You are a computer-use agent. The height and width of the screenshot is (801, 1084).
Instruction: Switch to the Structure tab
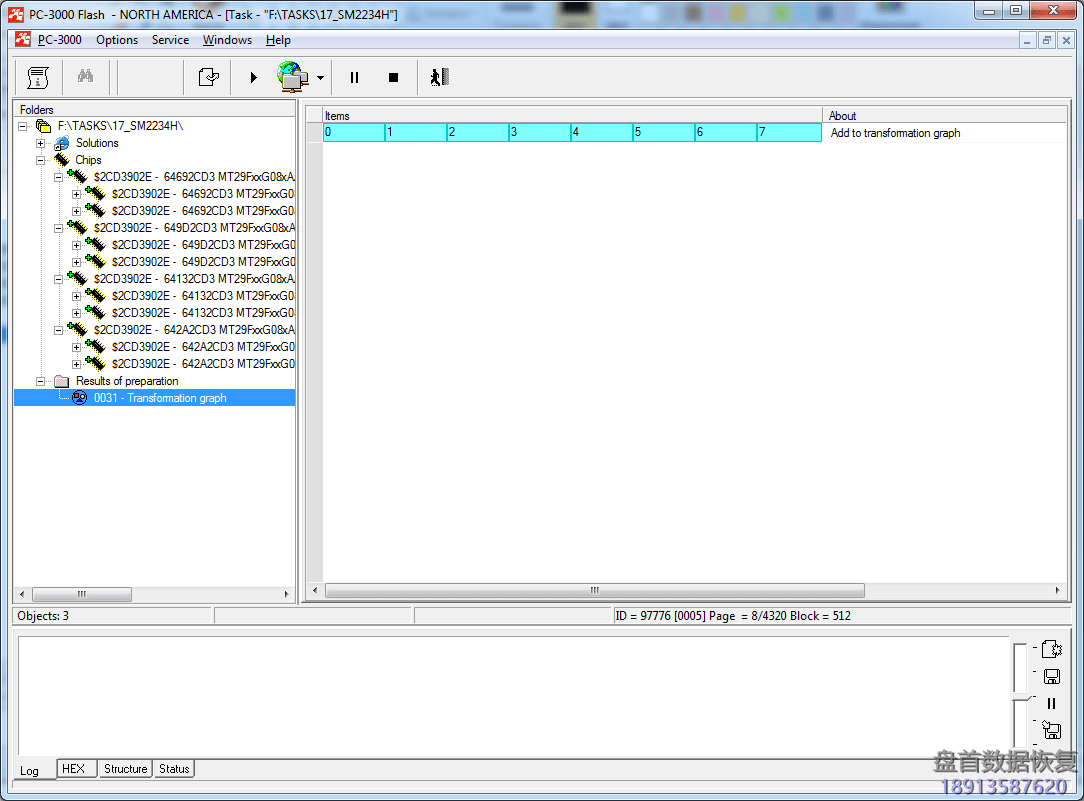point(125,769)
